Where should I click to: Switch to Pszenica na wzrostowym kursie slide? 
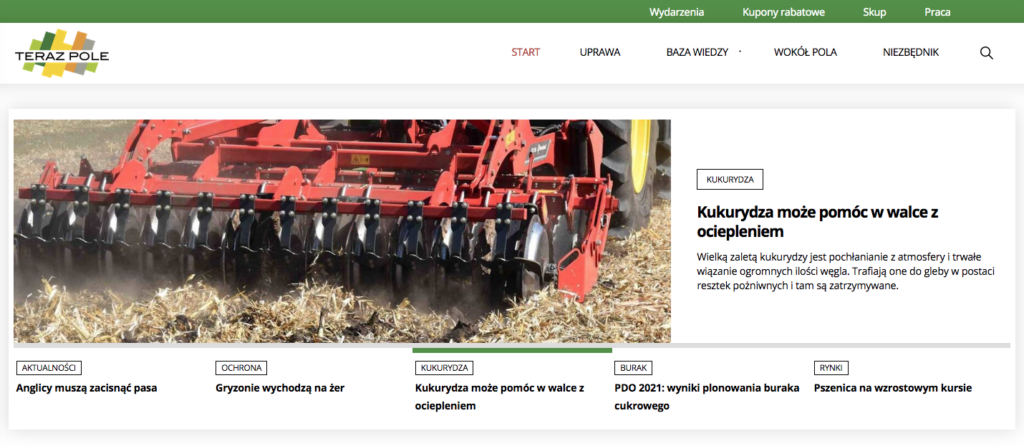point(893,388)
